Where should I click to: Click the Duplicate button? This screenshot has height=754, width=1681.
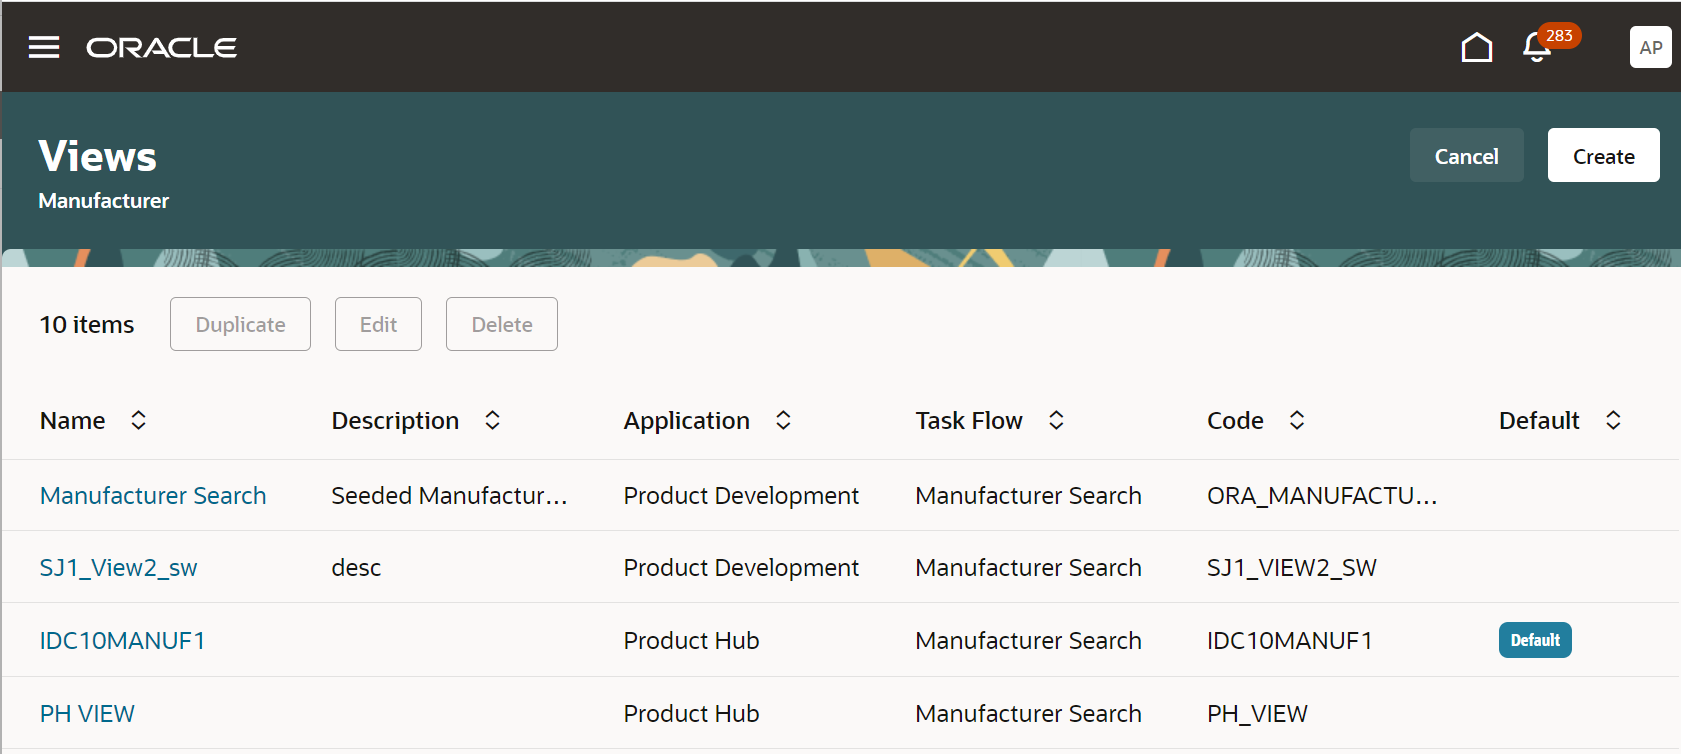coord(240,324)
